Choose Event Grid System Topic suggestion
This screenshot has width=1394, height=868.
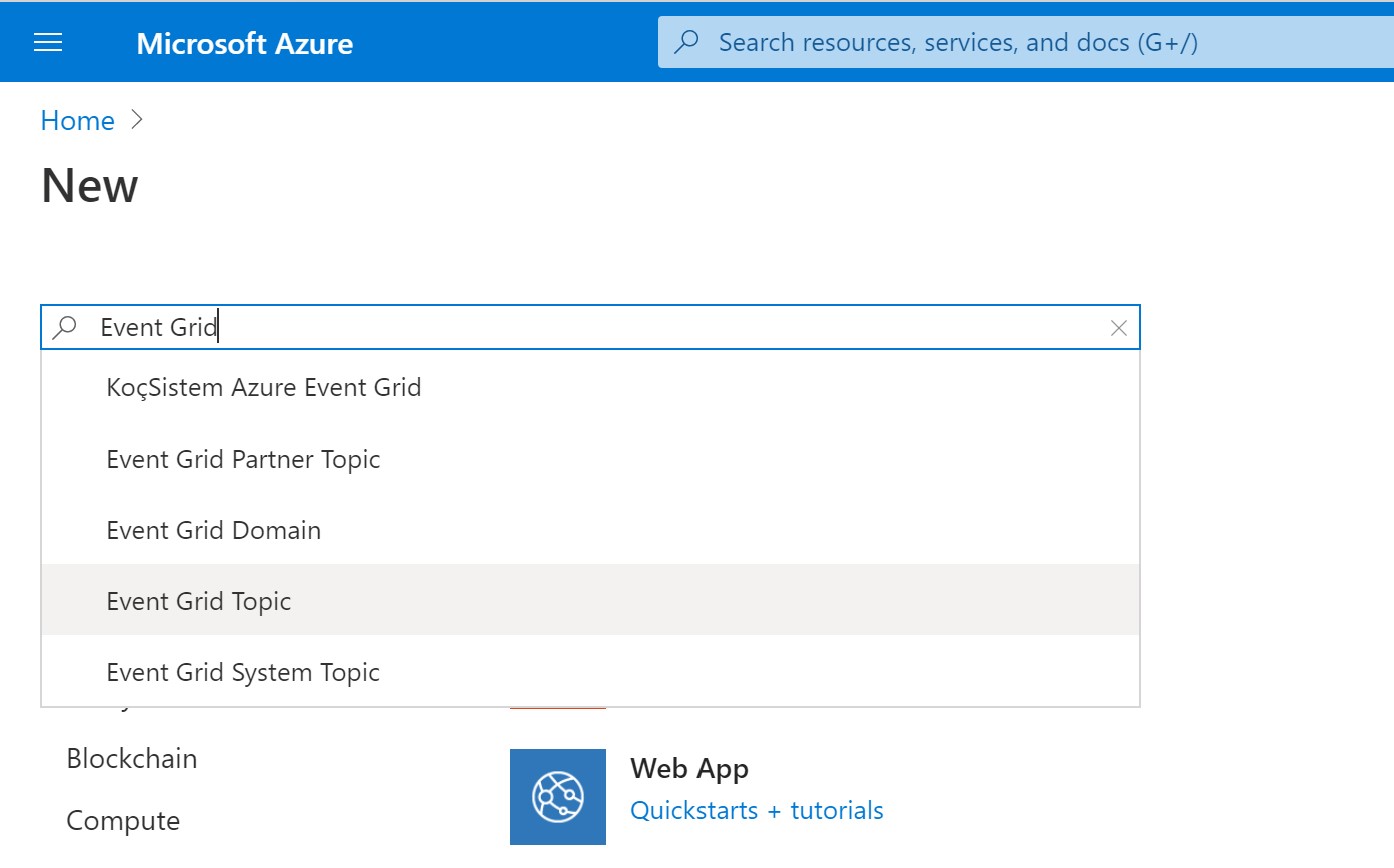243,672
